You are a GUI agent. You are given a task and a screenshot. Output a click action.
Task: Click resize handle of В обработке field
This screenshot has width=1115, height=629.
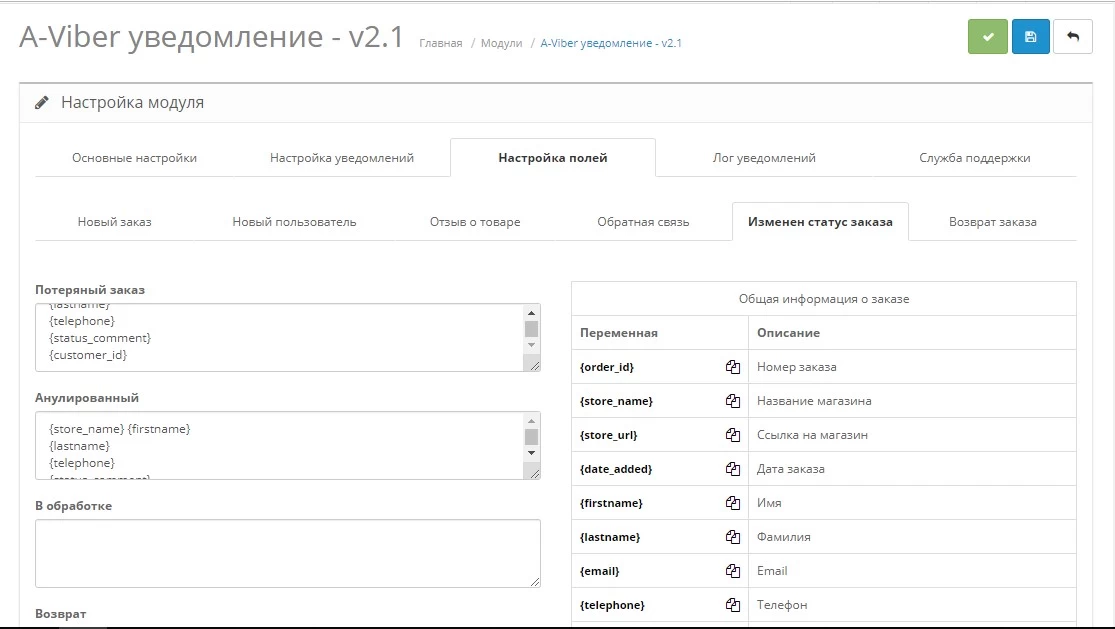coord(535,582)
